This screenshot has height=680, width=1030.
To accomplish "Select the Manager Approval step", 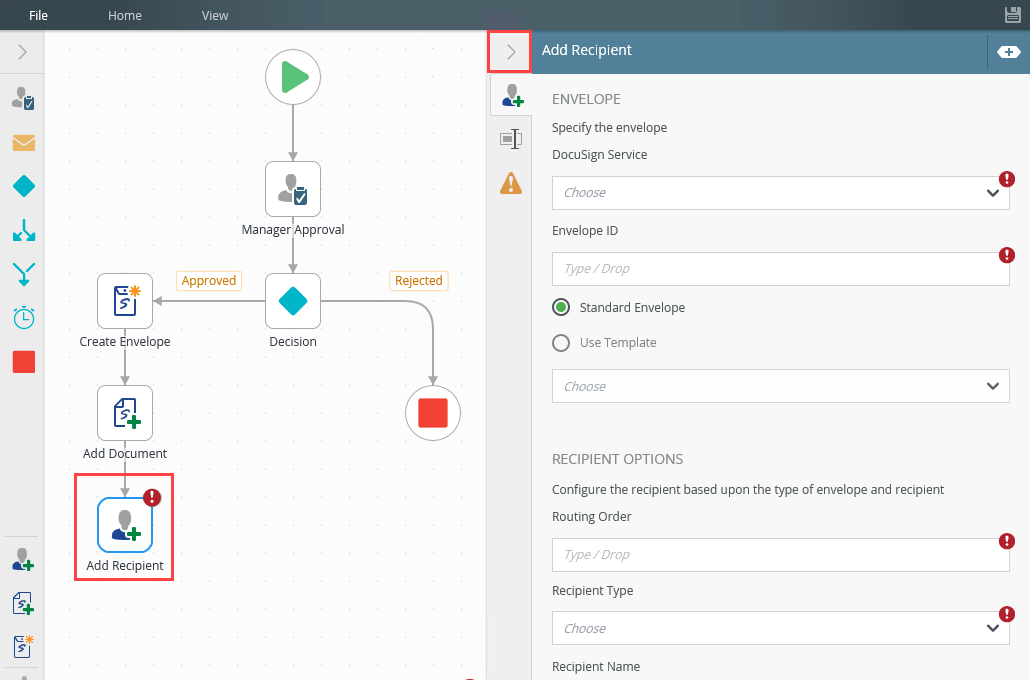I will [293, 189].
